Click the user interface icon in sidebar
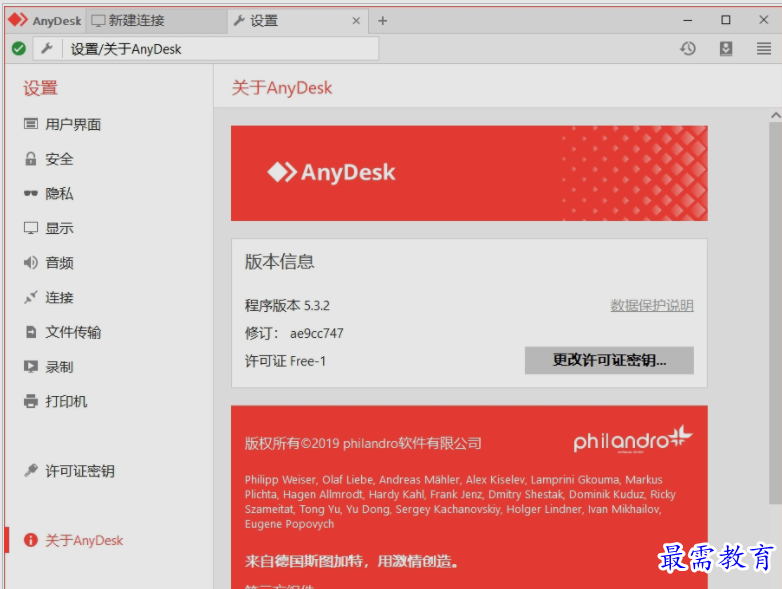Screen dimensions: 782x589 pos(30,124)
